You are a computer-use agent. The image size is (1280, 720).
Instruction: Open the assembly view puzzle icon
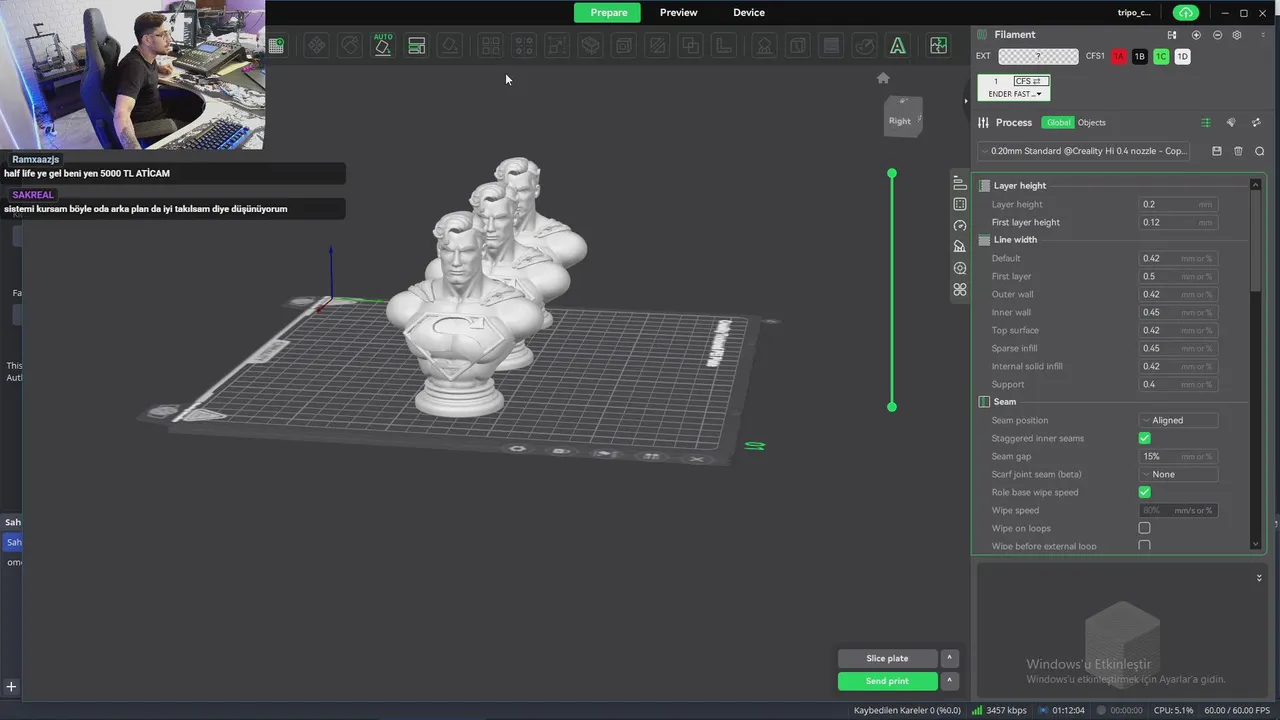(938, 46)
